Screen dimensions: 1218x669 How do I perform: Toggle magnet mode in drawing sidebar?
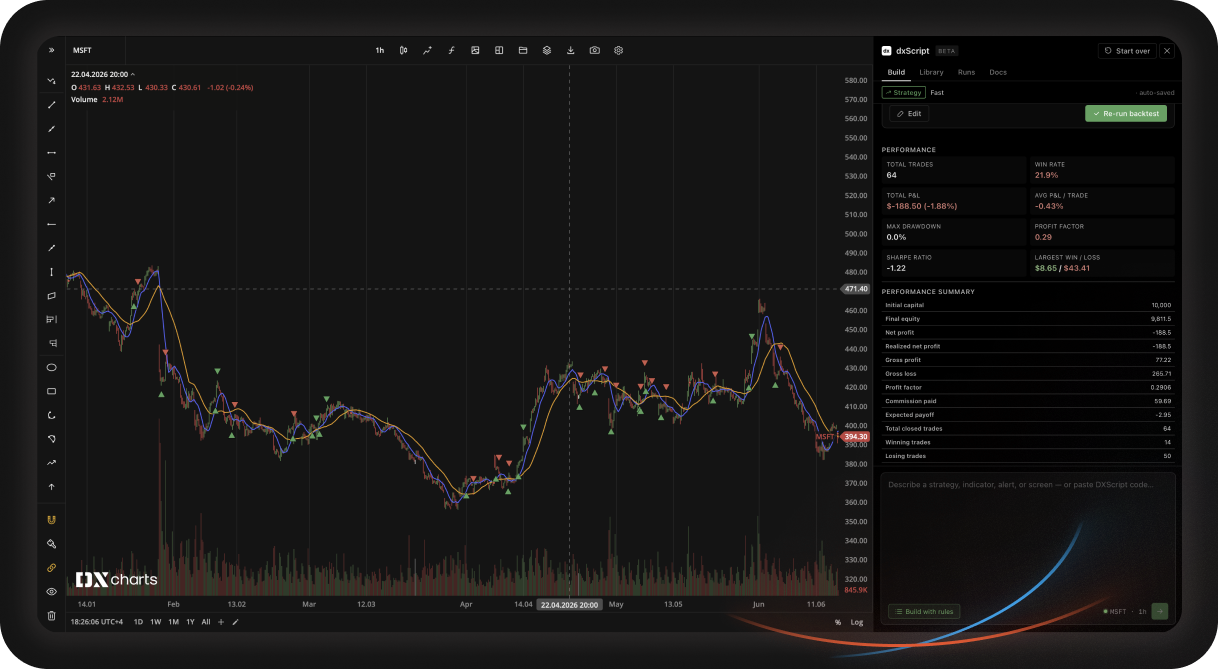tap(51, 519)
